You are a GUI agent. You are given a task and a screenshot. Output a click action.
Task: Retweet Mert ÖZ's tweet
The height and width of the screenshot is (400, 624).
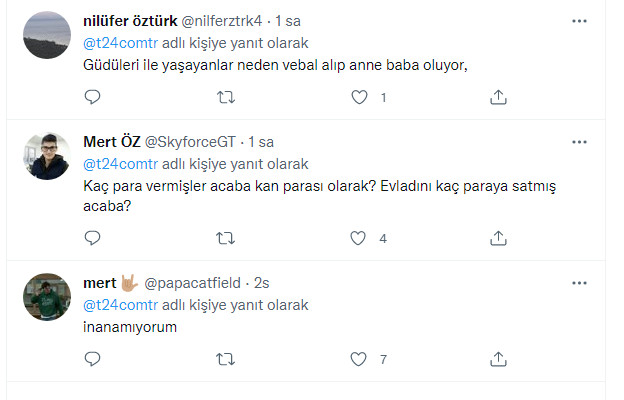[x=227, y=238]
